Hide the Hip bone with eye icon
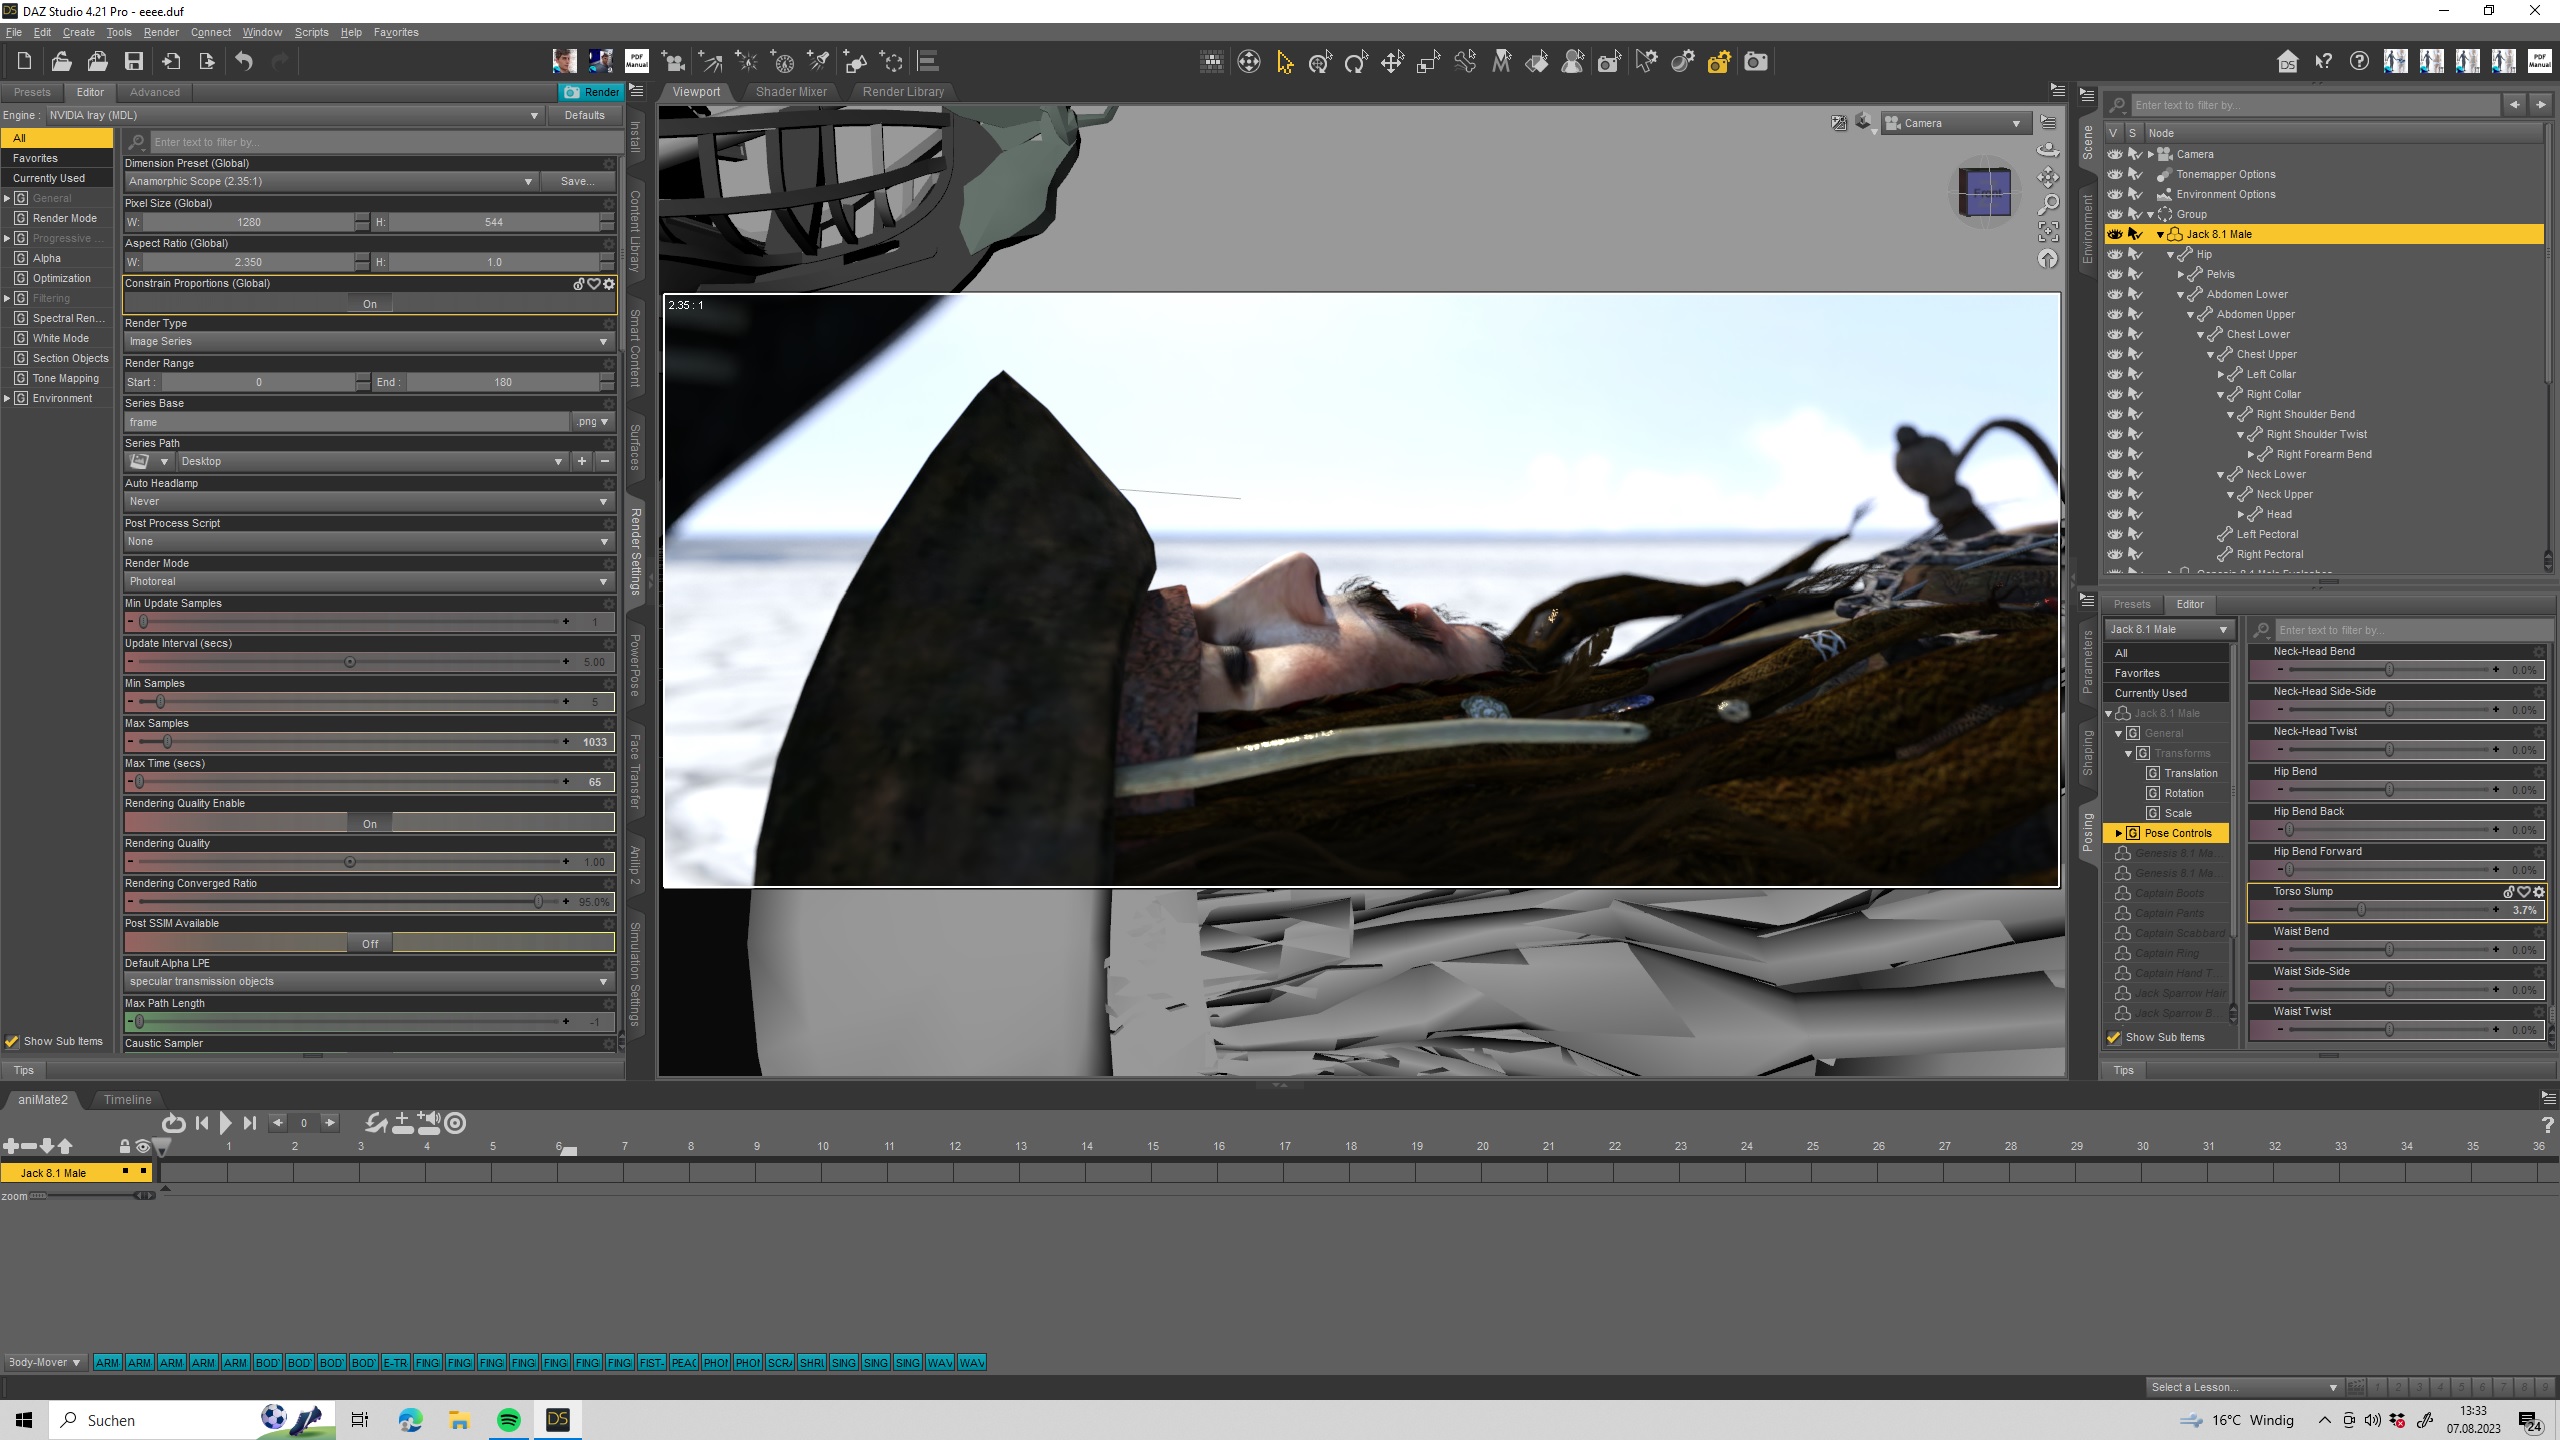 2114,254
